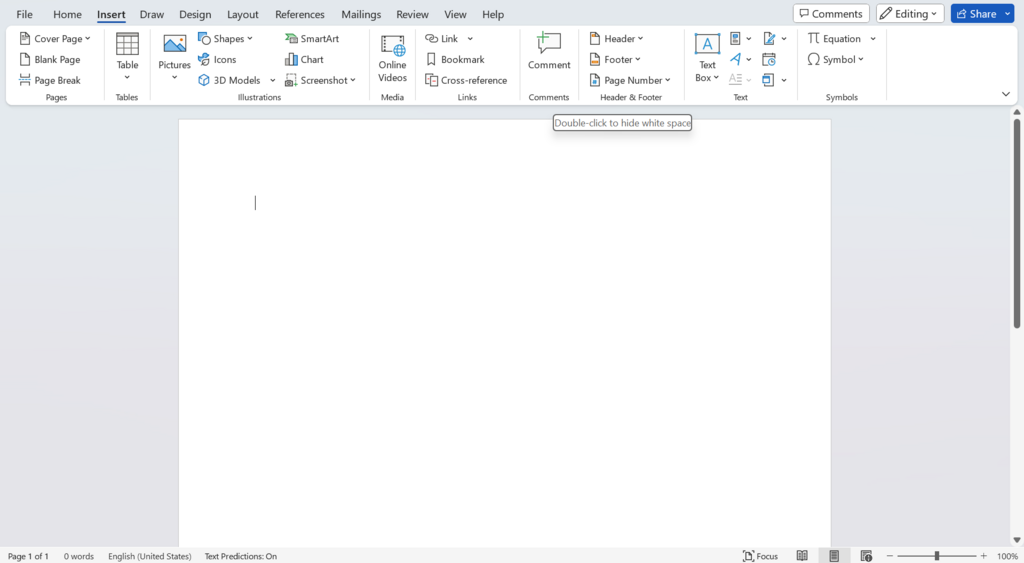This screenshot has height=563, width=1024.
Task: Insert a SmartArt graphic
Action: click(x=312, y=39)
